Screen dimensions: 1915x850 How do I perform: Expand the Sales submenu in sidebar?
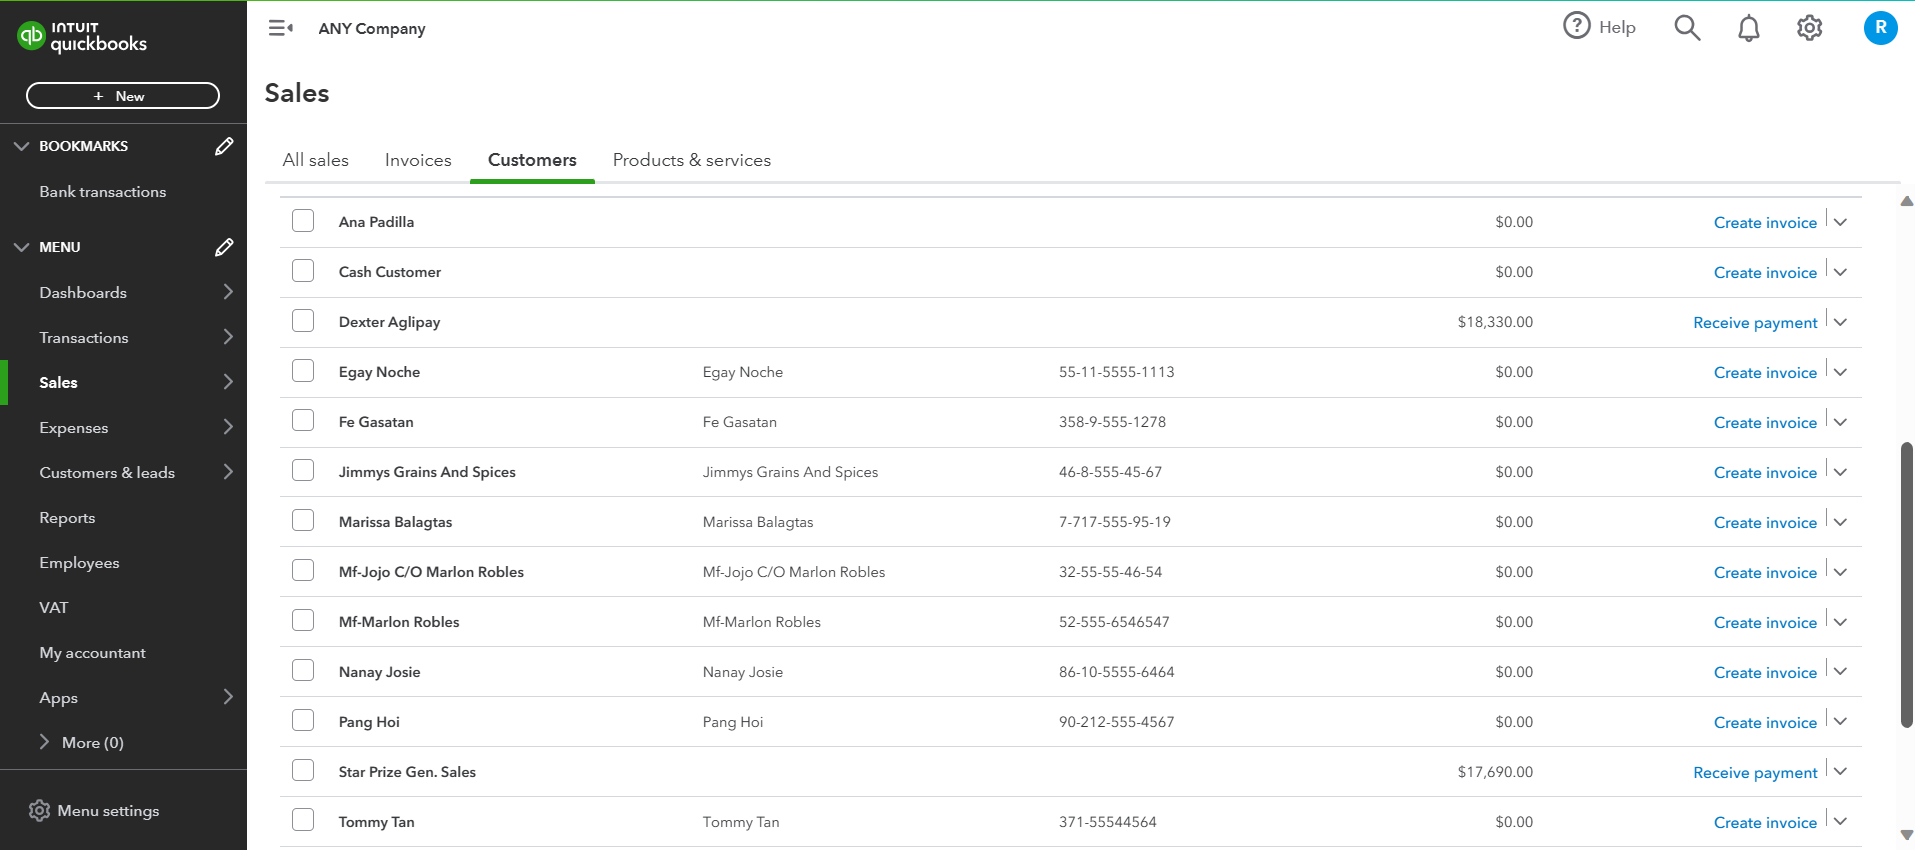click(x=228, y=382)
